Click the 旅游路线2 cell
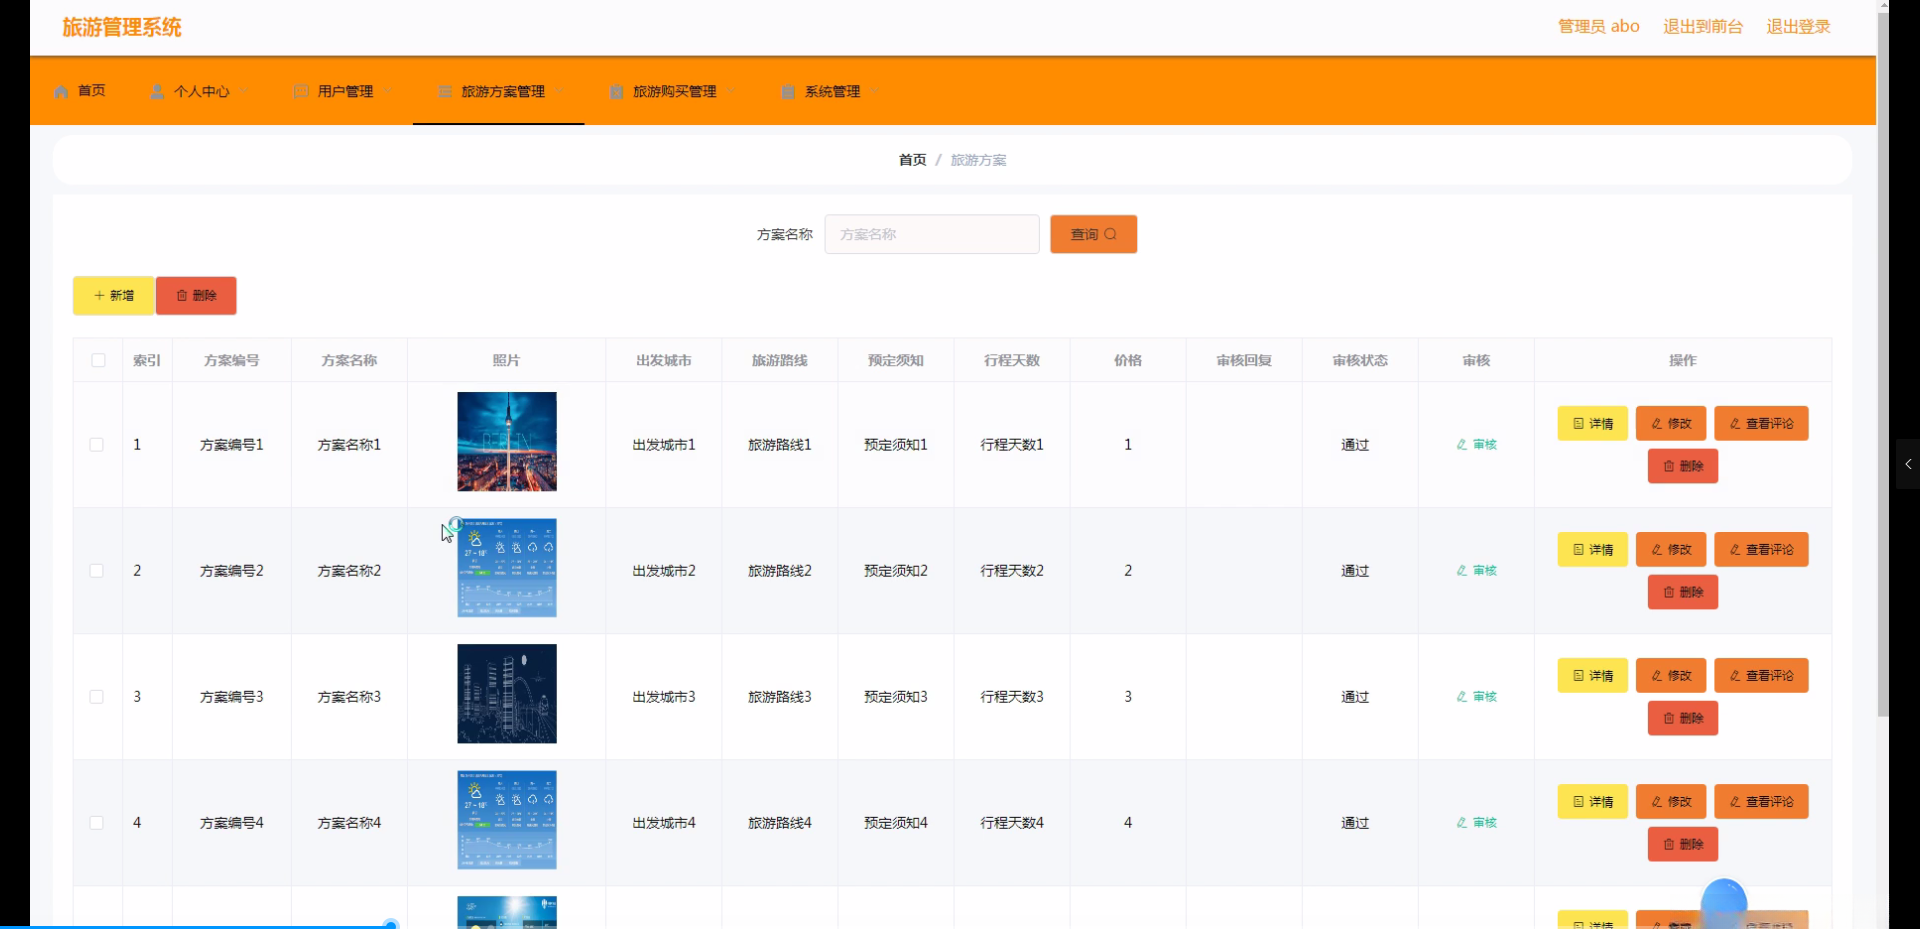Viewport: 1920px width, 929px height. pyautogui.click(x=780, y=571)
